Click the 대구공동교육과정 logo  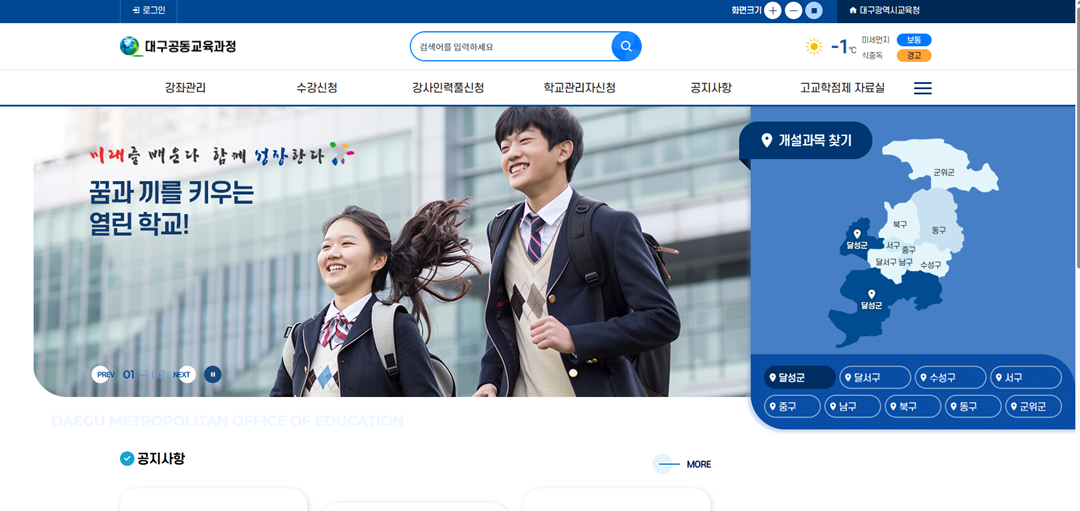point(178,47)
